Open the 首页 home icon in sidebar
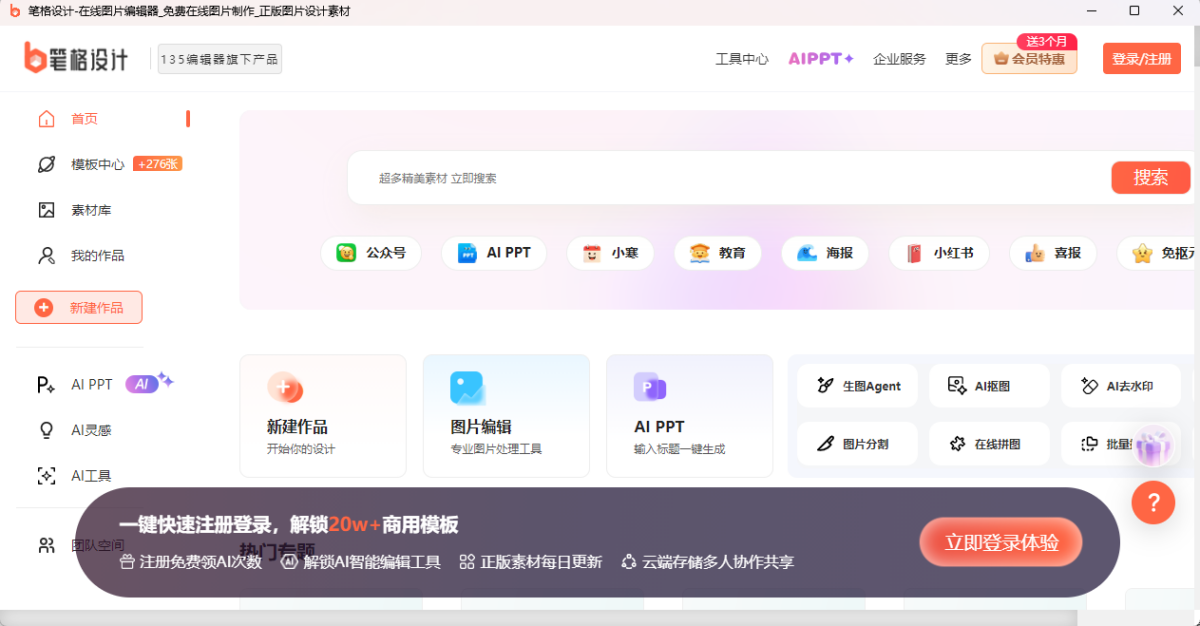The height and width of the screenshot is (626, 1200). tap(46, 119)
